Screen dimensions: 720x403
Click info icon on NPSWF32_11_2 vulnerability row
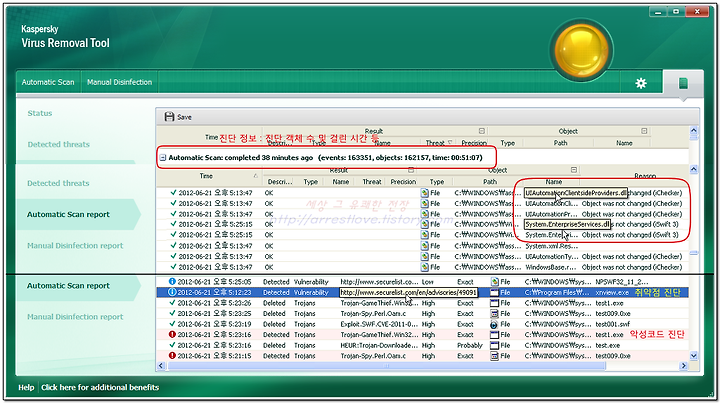(172, 281)
